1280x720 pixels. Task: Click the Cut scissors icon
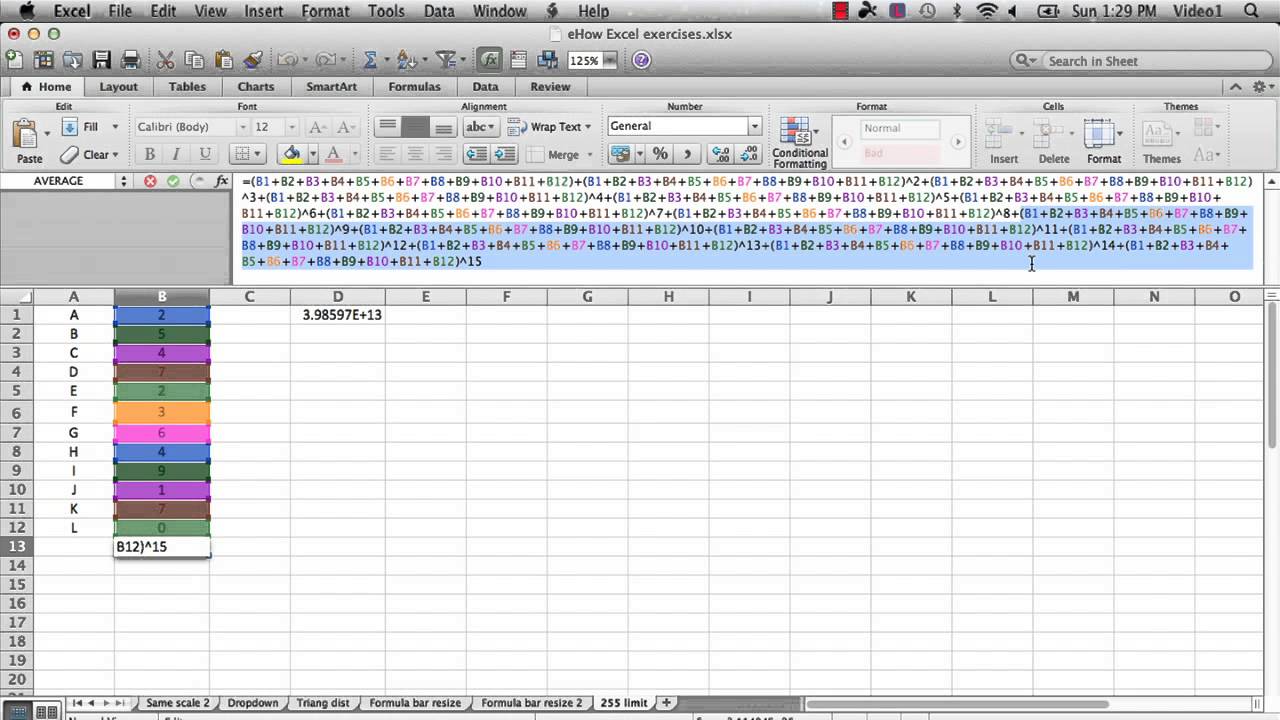click(166, 60)
